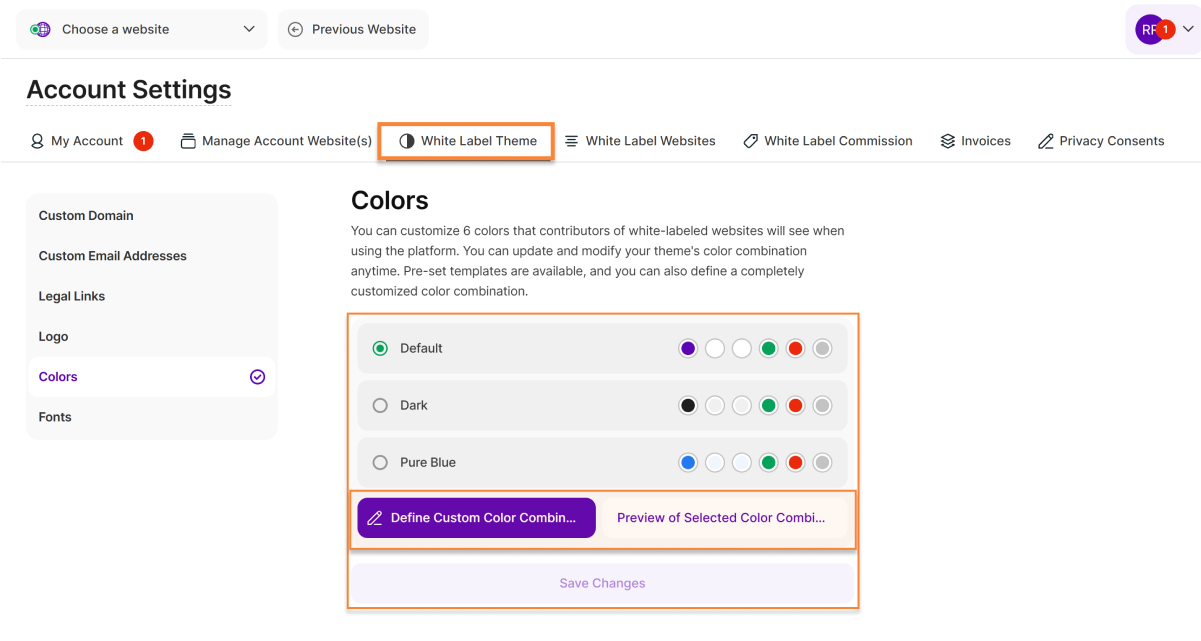
Task: Click the globe icon beside Choose a website
Action: click(x=41, y=30)
